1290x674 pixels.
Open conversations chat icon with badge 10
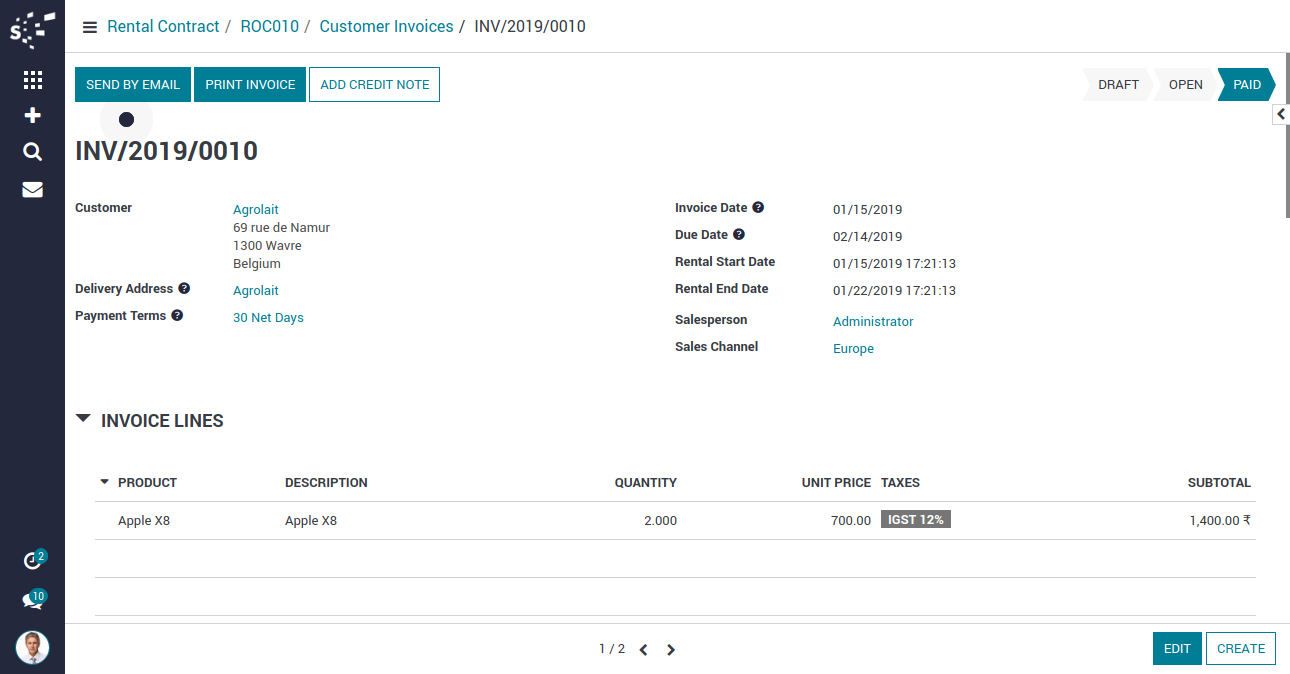tap(32, 600)
